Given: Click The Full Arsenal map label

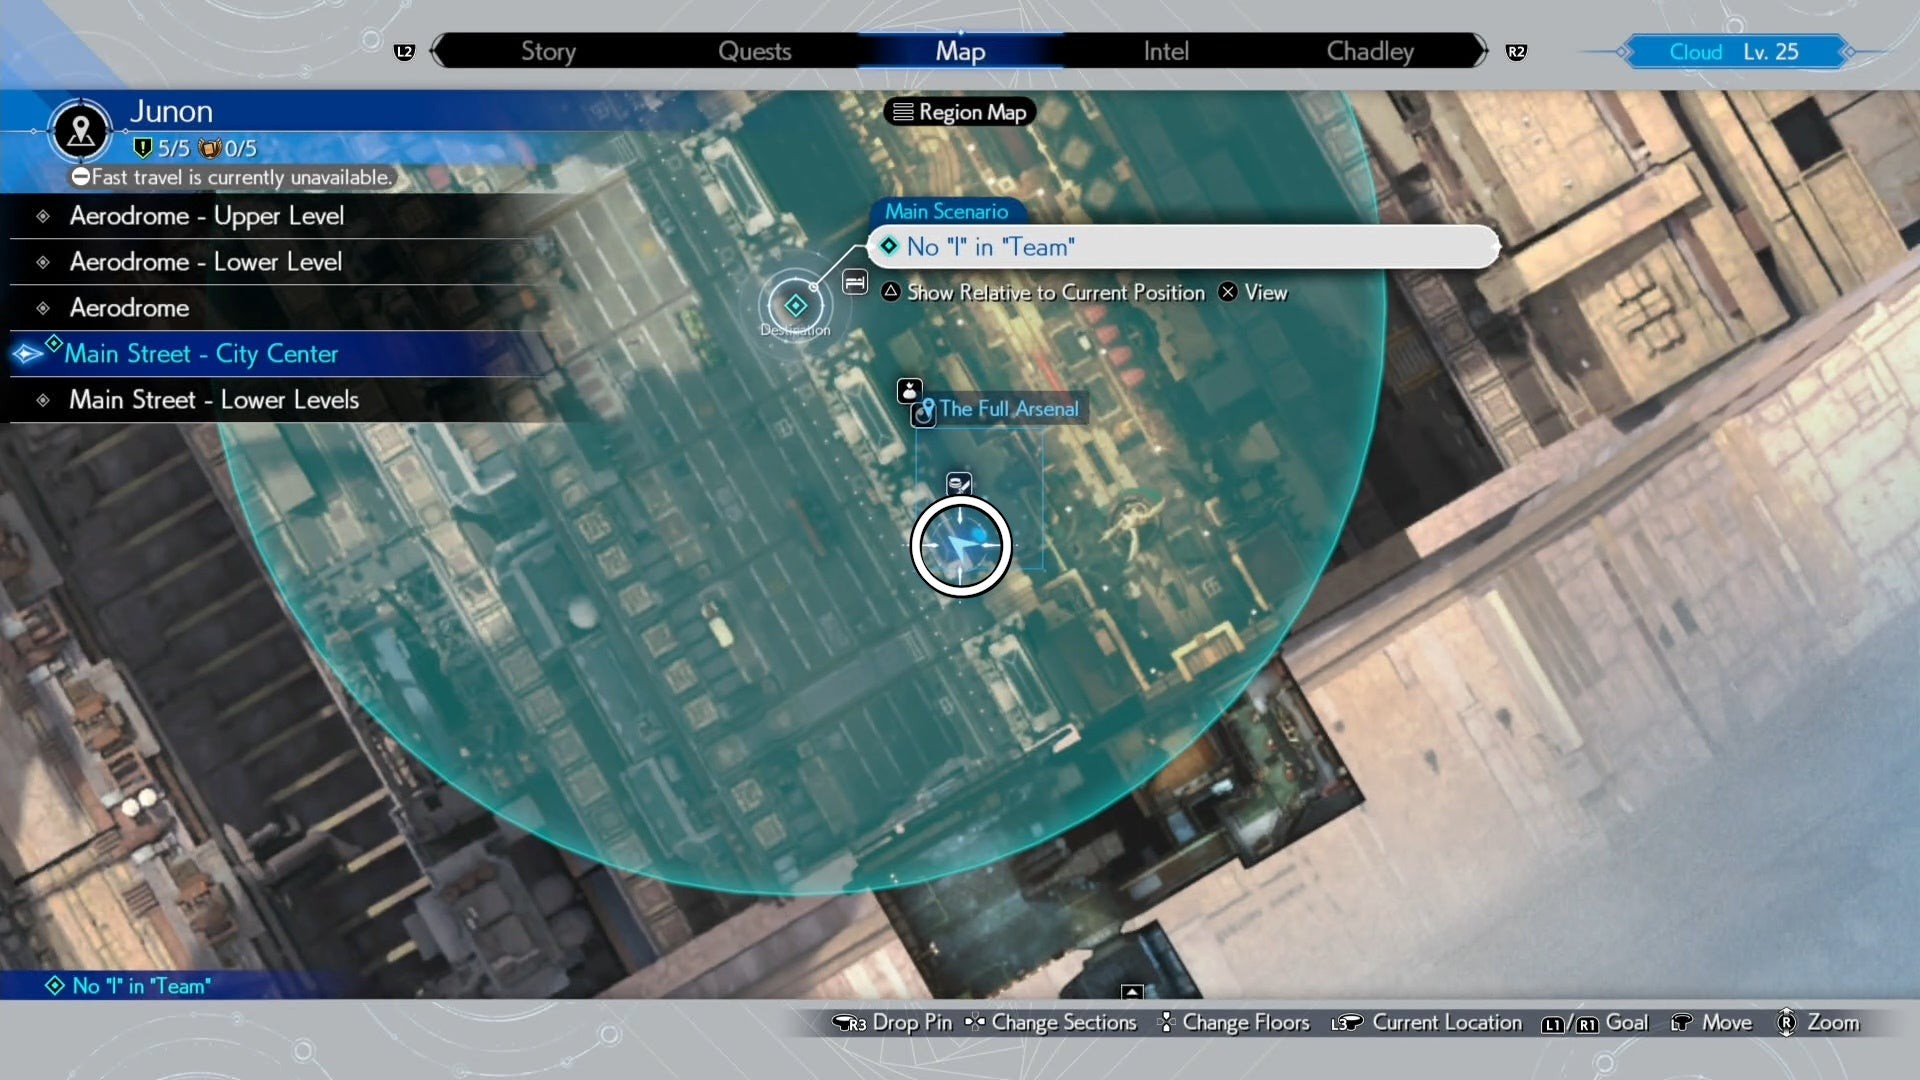Looking at the screenshot, I should [x=1008, y=409].
